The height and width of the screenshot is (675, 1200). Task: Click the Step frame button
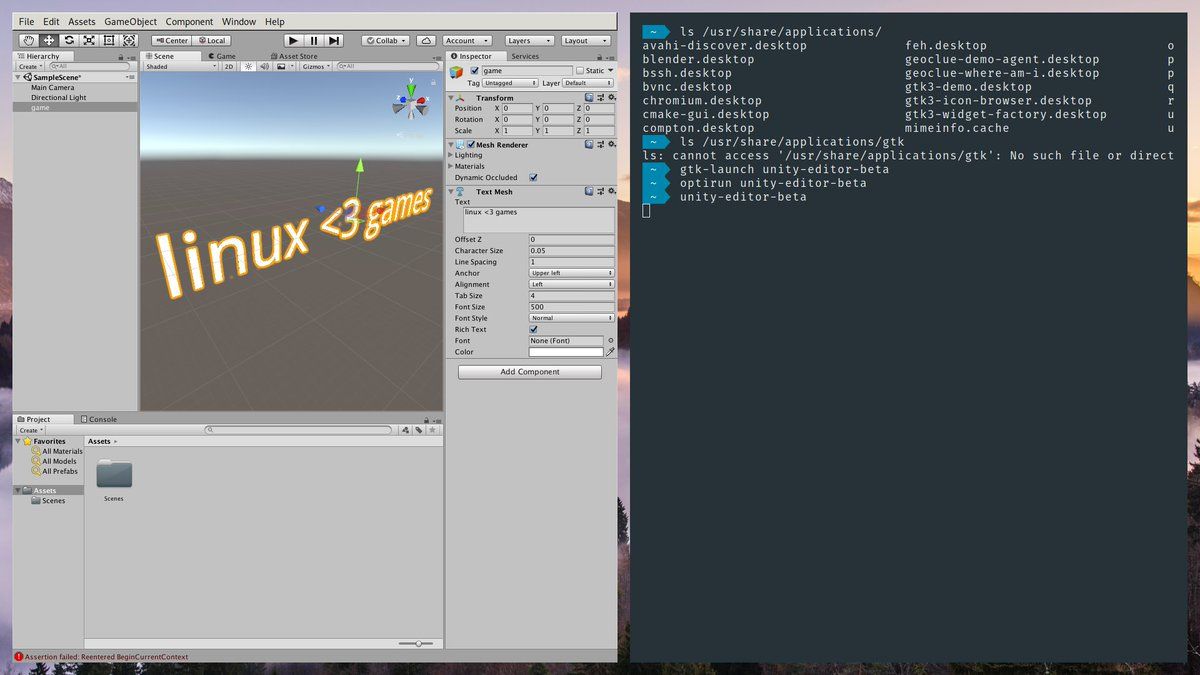click(334, 40)
